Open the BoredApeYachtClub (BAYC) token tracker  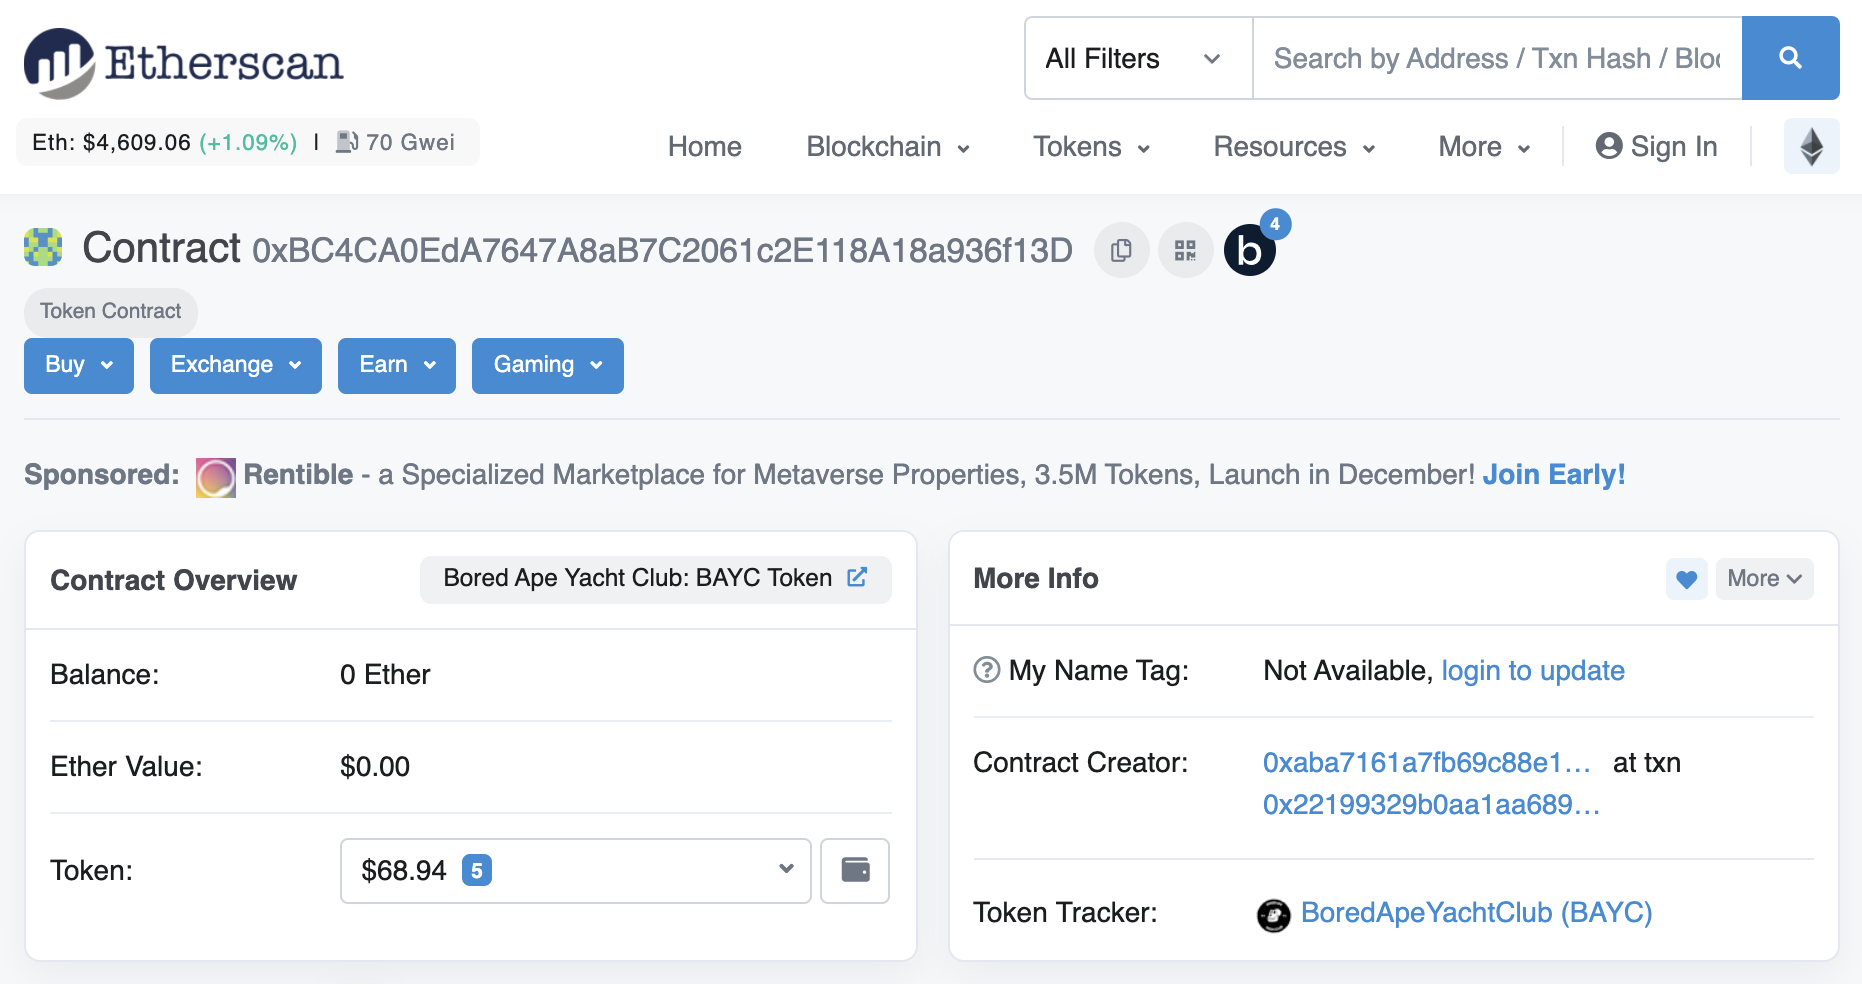[x=1476, y=913]
